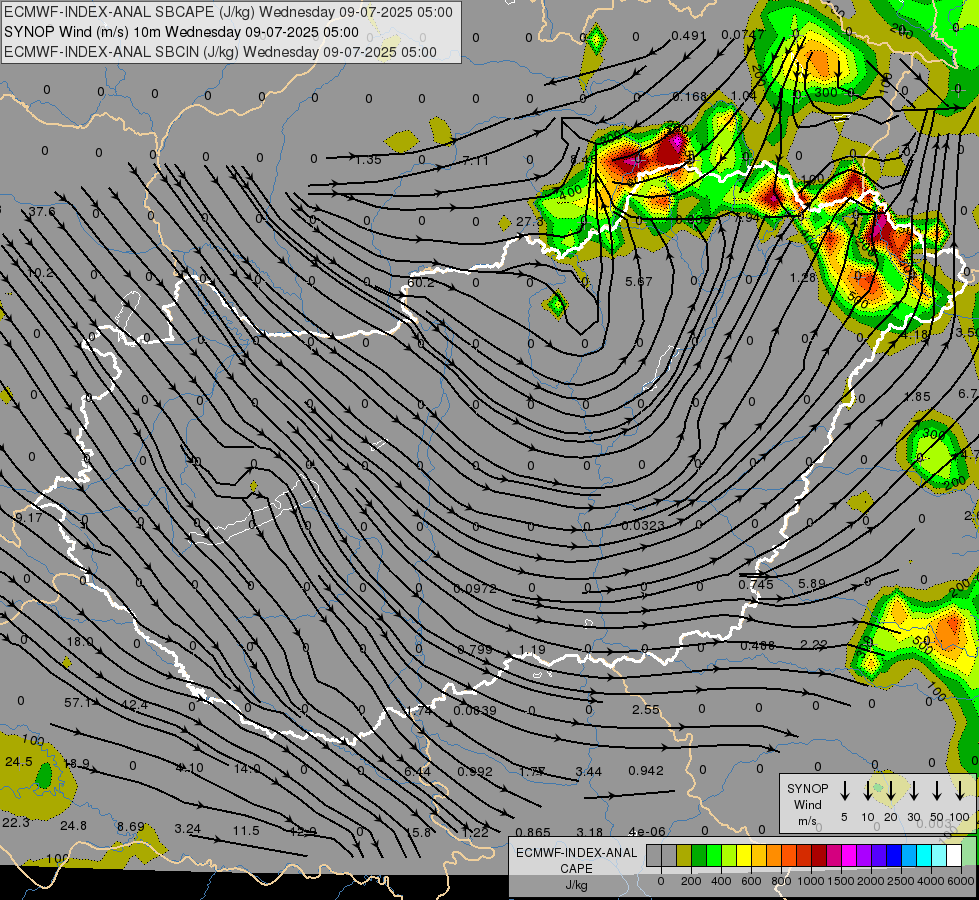The width and height of the screenshot is (979, 900).
Task: Click the 1.28 value on the map
Action: 802,277
